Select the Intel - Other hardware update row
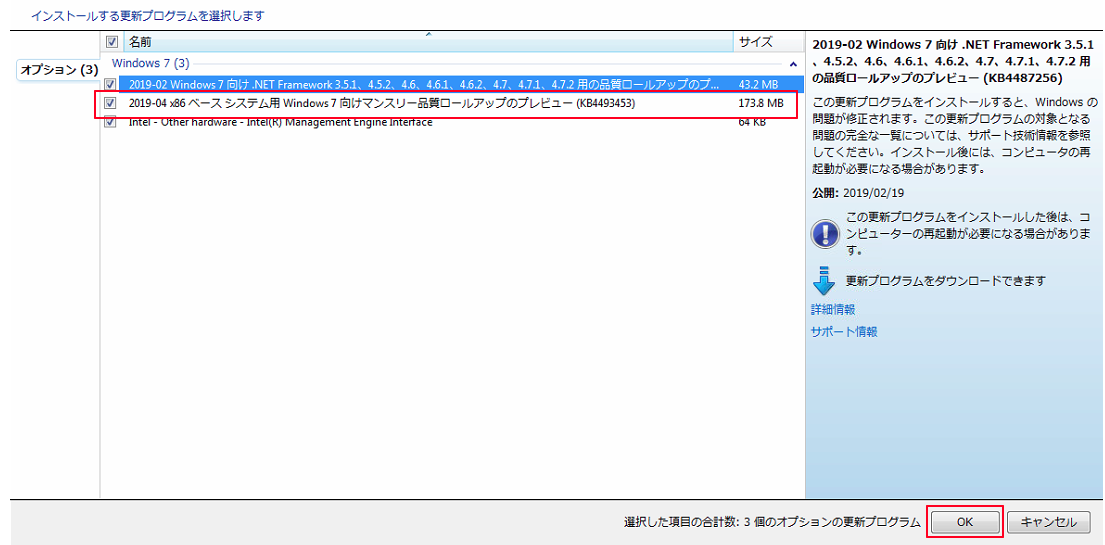This screenshot has width=1105, height=545. [451, 122]
